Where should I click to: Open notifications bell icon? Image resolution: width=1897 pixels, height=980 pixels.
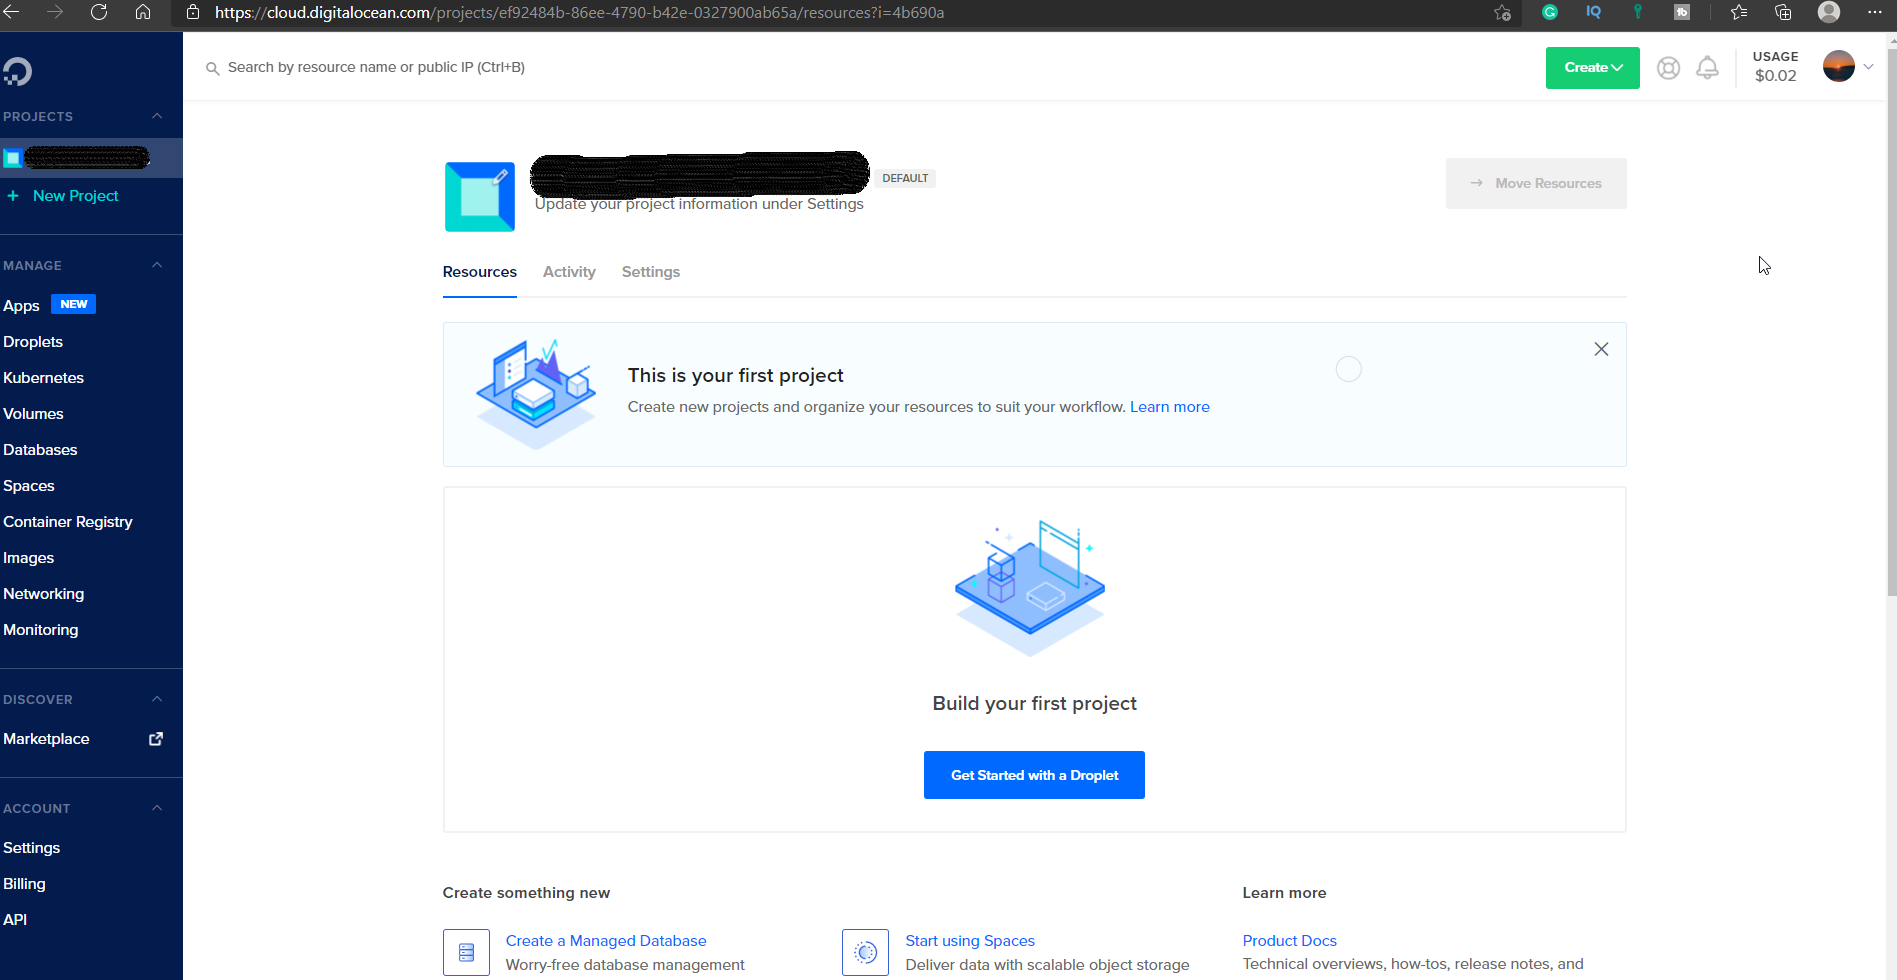pos(1708,68)
